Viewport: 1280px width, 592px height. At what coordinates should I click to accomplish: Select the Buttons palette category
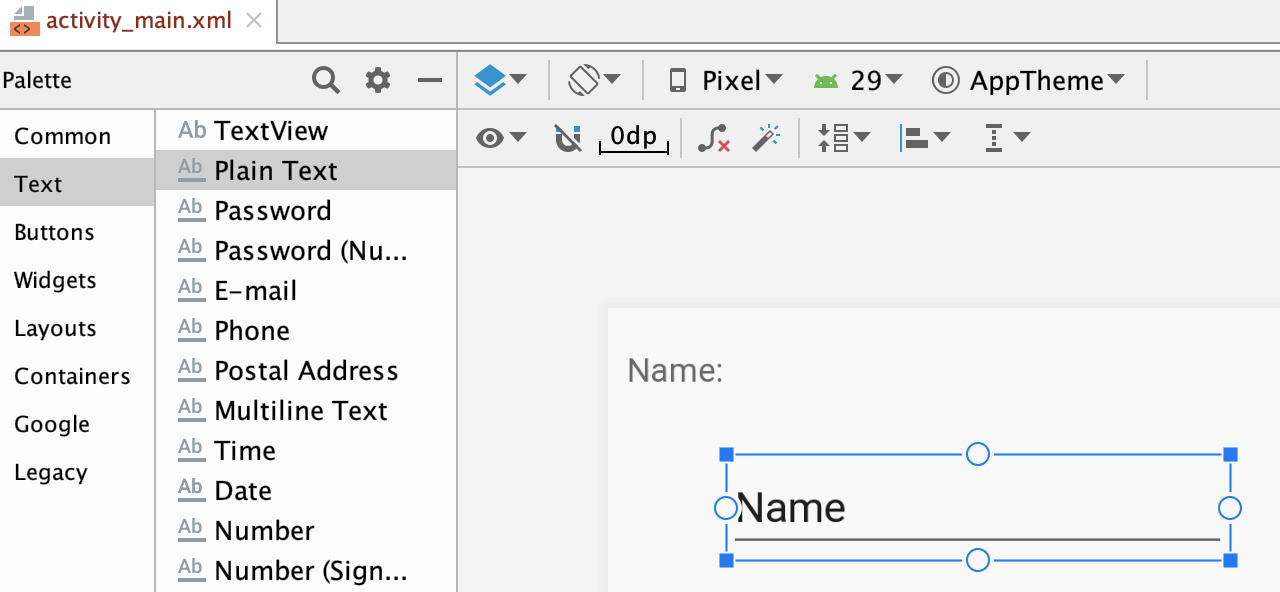(54, 232)
